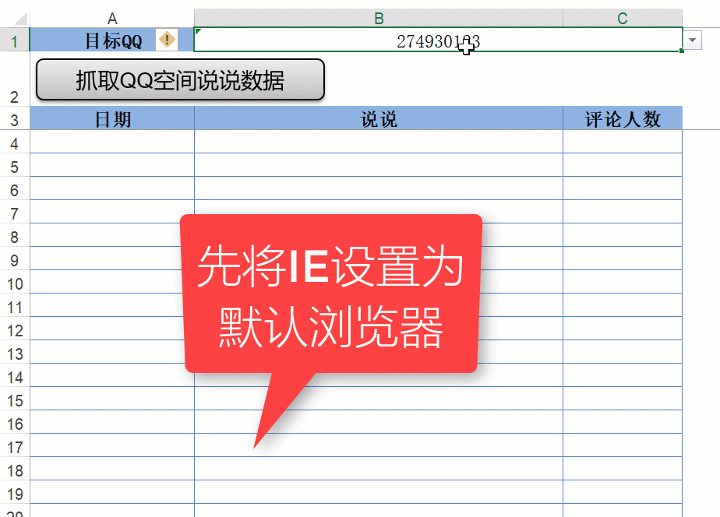The image size is (720, 517).
Task: Select column A header
Action: (112, 18)
